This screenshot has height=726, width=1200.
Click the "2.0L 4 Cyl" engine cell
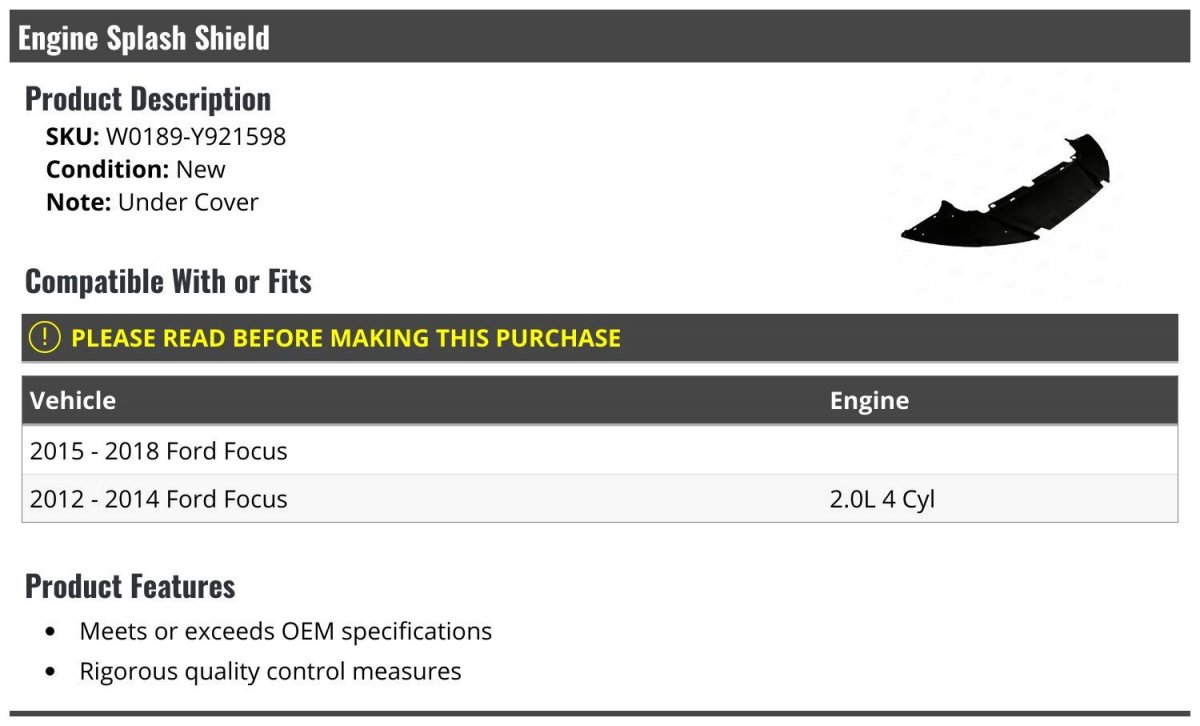[x=882, y=499]
